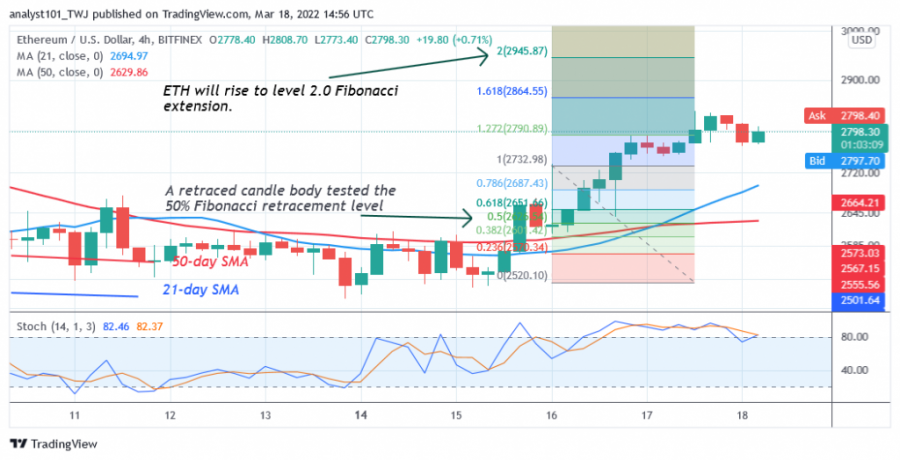Click the 'A retraced candle body tested' annotation
The image size is (900, 460).
click(x=280, y=198)
